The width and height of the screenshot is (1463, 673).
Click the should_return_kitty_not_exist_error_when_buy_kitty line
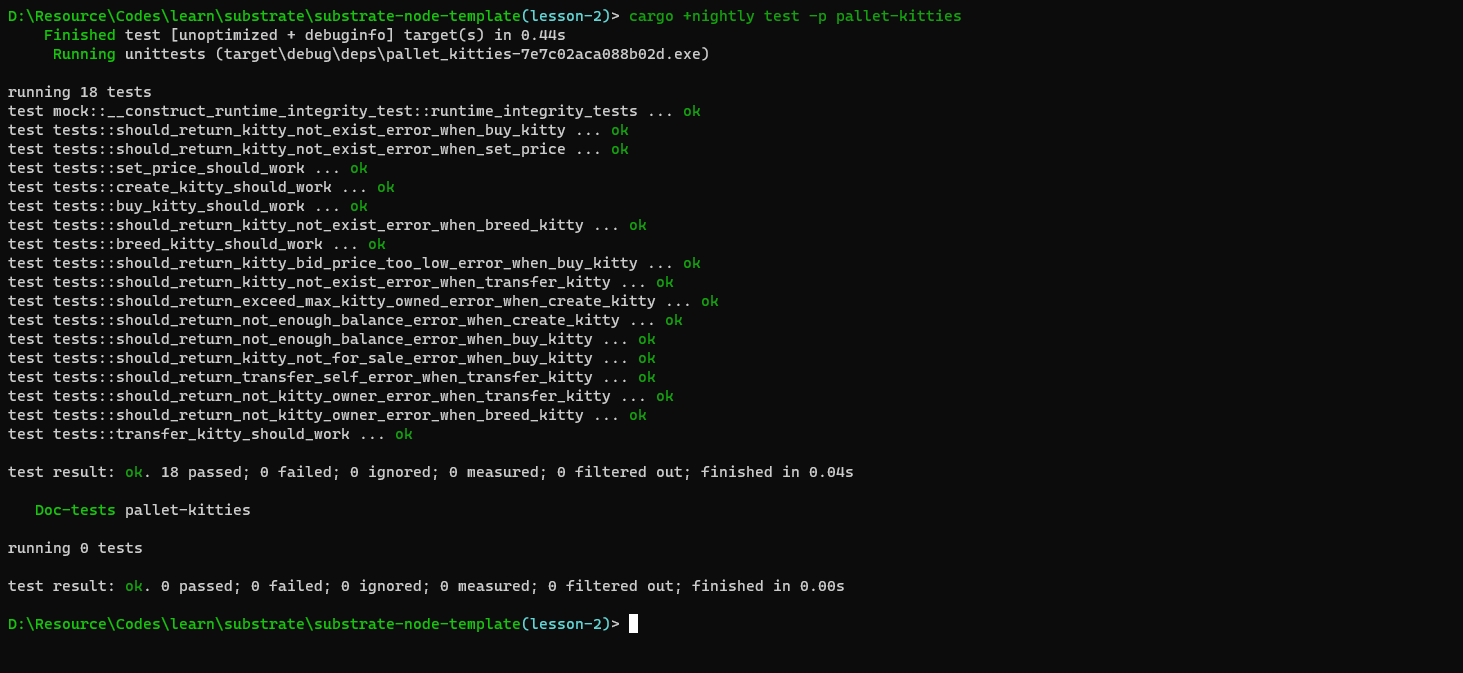318,130
